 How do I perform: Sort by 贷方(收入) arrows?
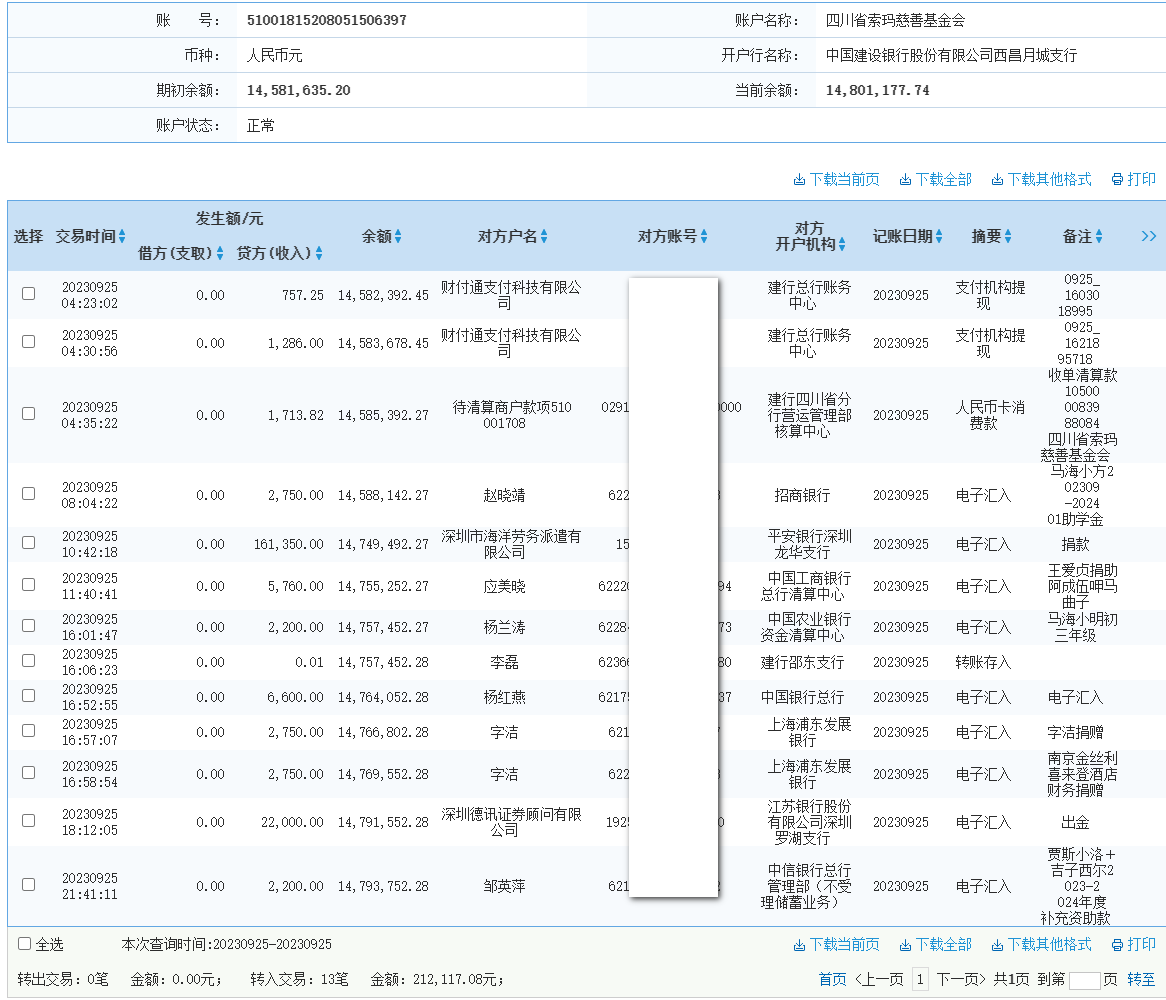[x=319, y=254]
